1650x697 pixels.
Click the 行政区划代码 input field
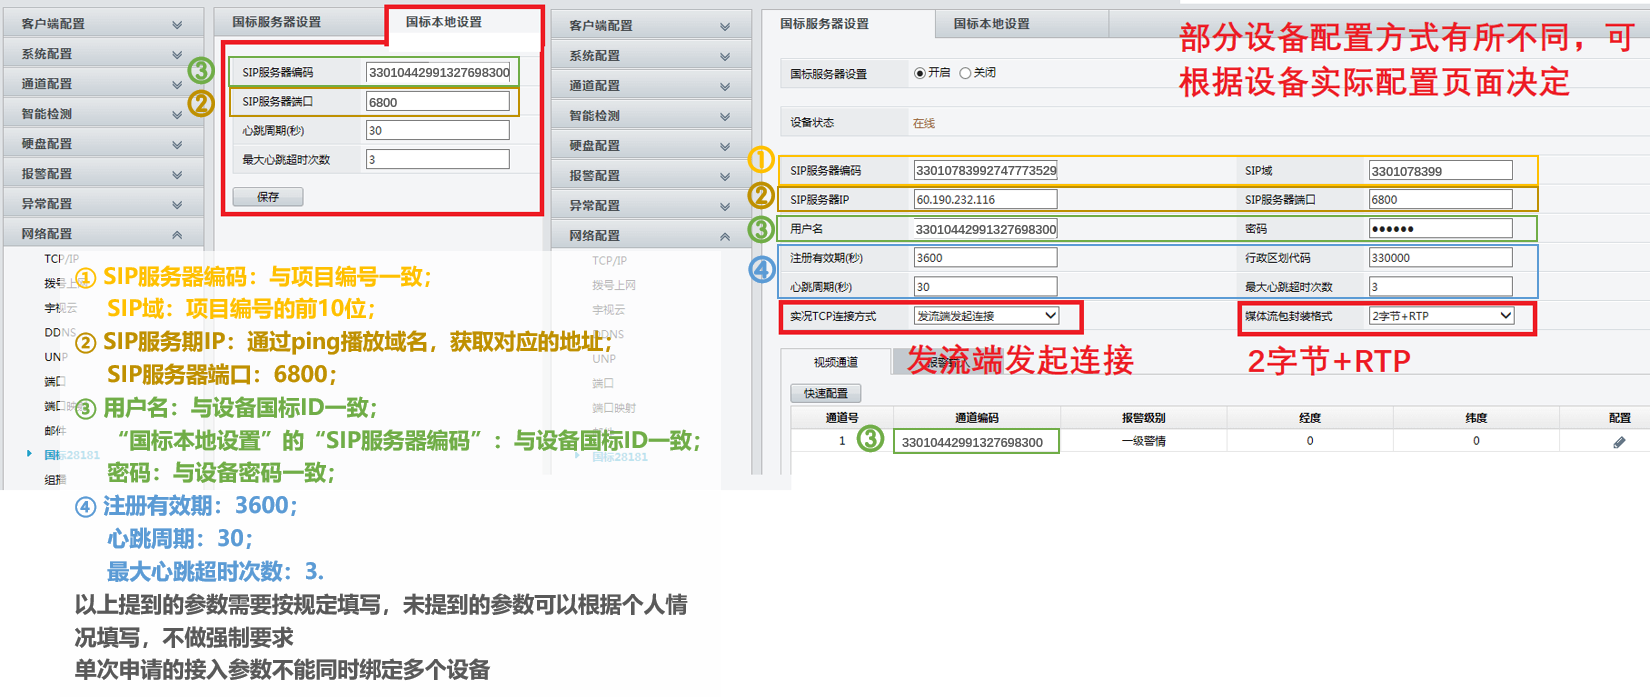1441,258
